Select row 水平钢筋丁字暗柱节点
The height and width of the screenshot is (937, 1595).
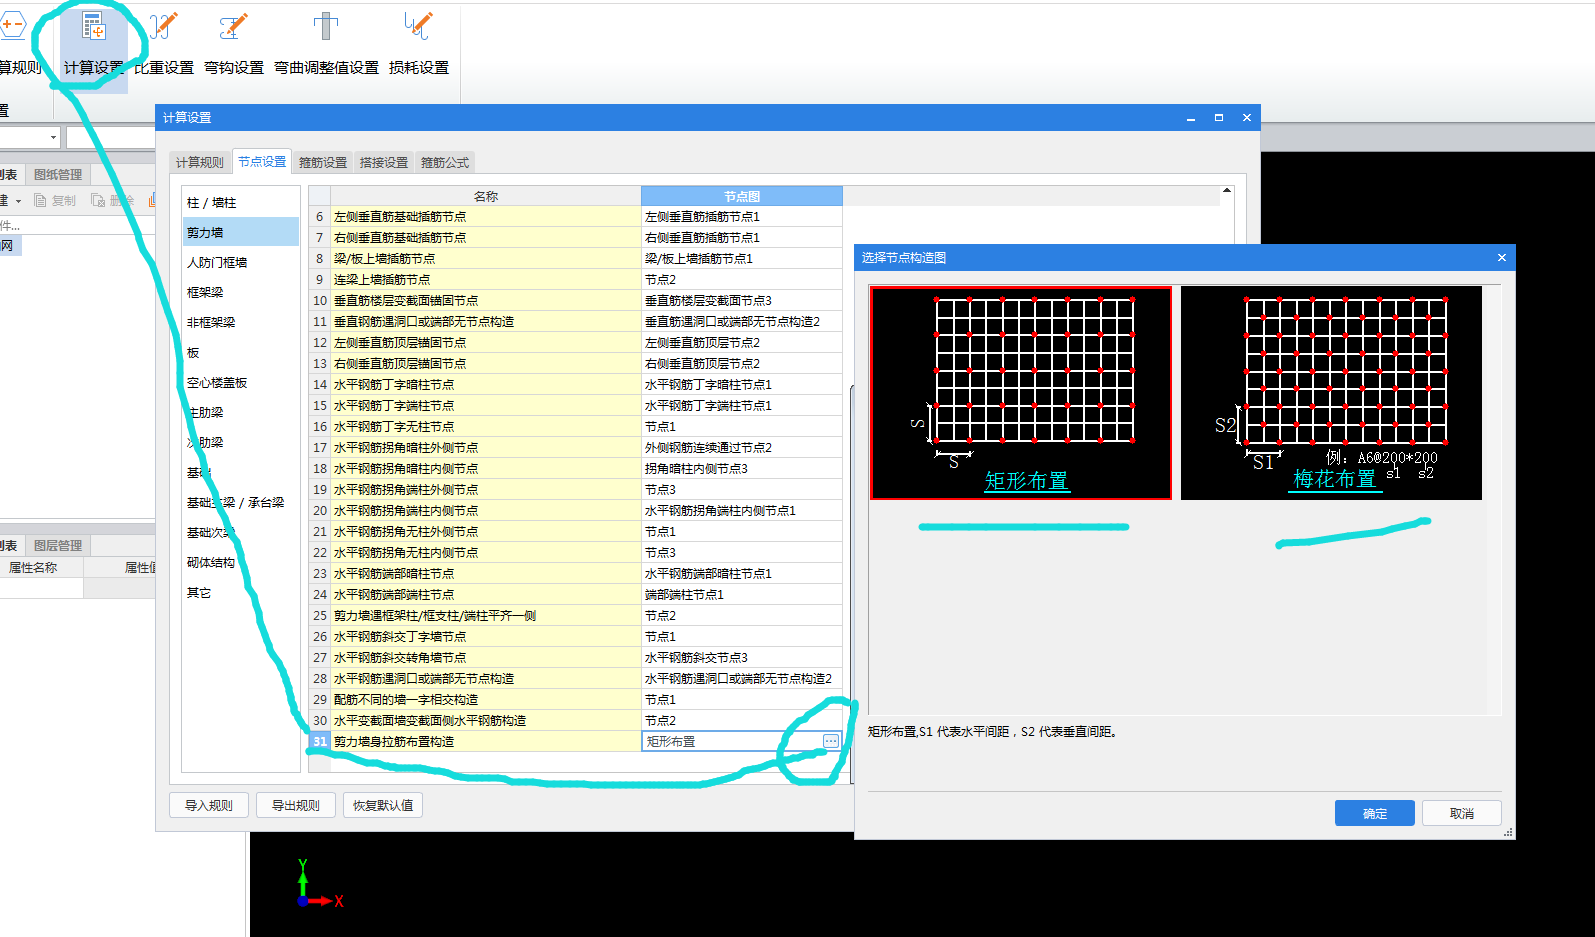click(x=486, y=384)
